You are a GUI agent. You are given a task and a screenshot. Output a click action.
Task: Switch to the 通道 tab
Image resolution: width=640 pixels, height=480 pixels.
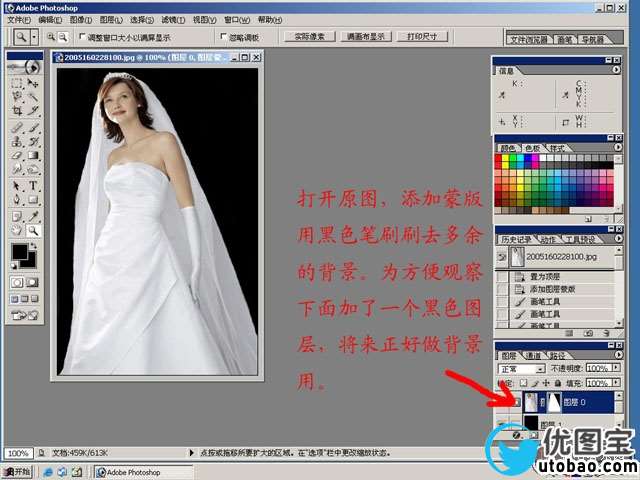click(533, 356)
